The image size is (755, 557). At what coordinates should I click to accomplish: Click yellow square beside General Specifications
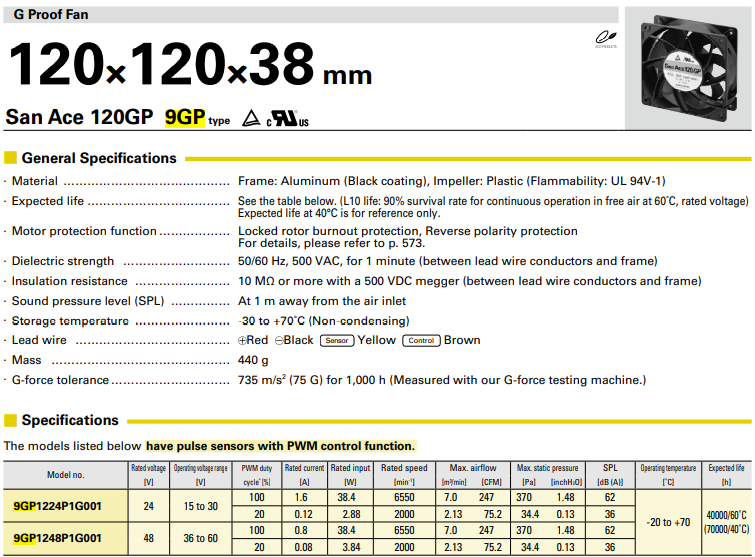(x=10, y=158)
